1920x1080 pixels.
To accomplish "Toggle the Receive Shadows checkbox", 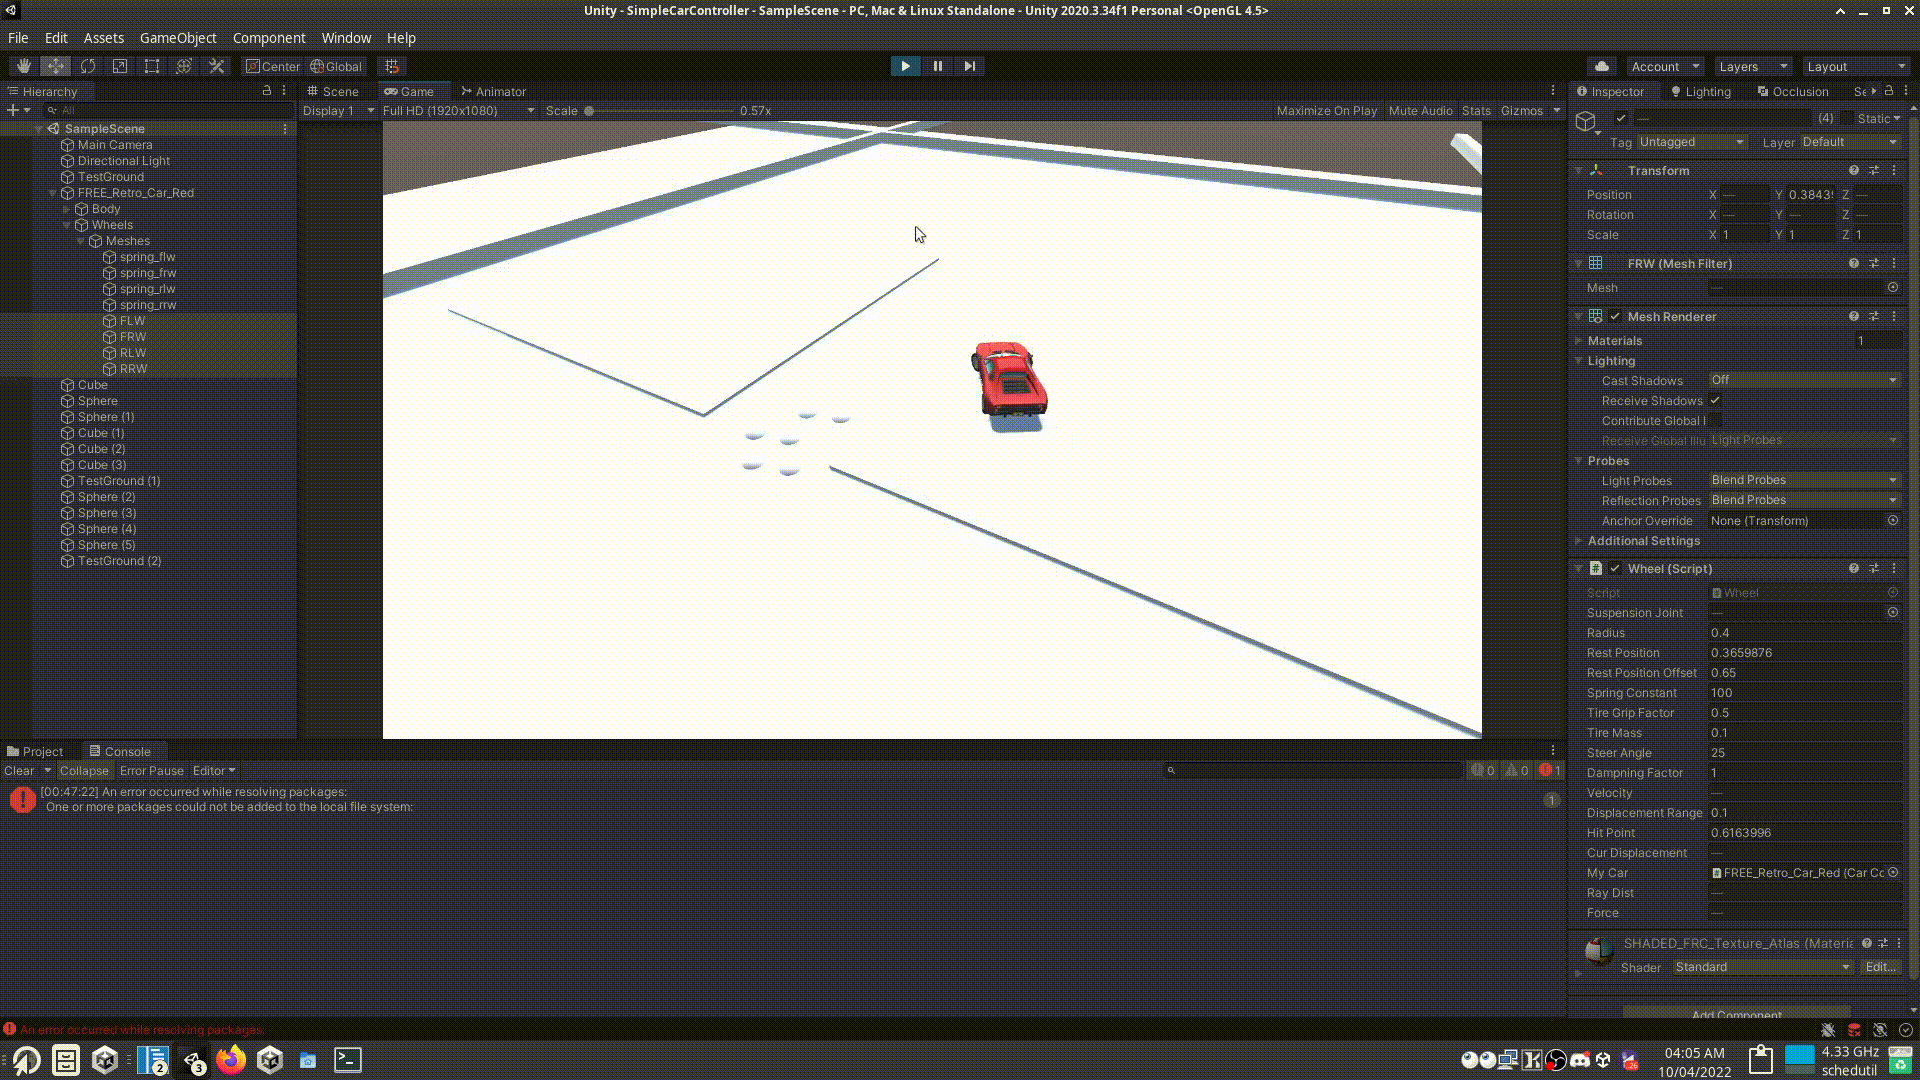I will click(1715, 401).
